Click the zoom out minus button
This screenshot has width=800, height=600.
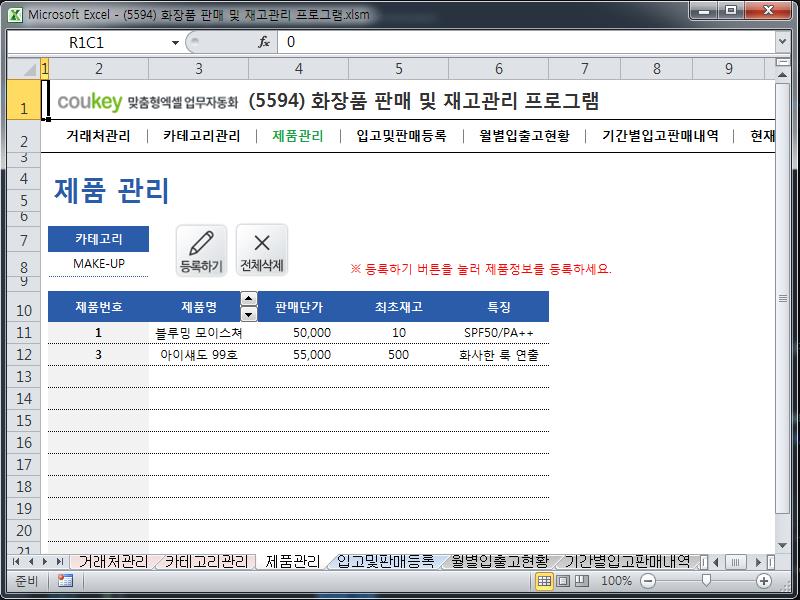(648, 581)
